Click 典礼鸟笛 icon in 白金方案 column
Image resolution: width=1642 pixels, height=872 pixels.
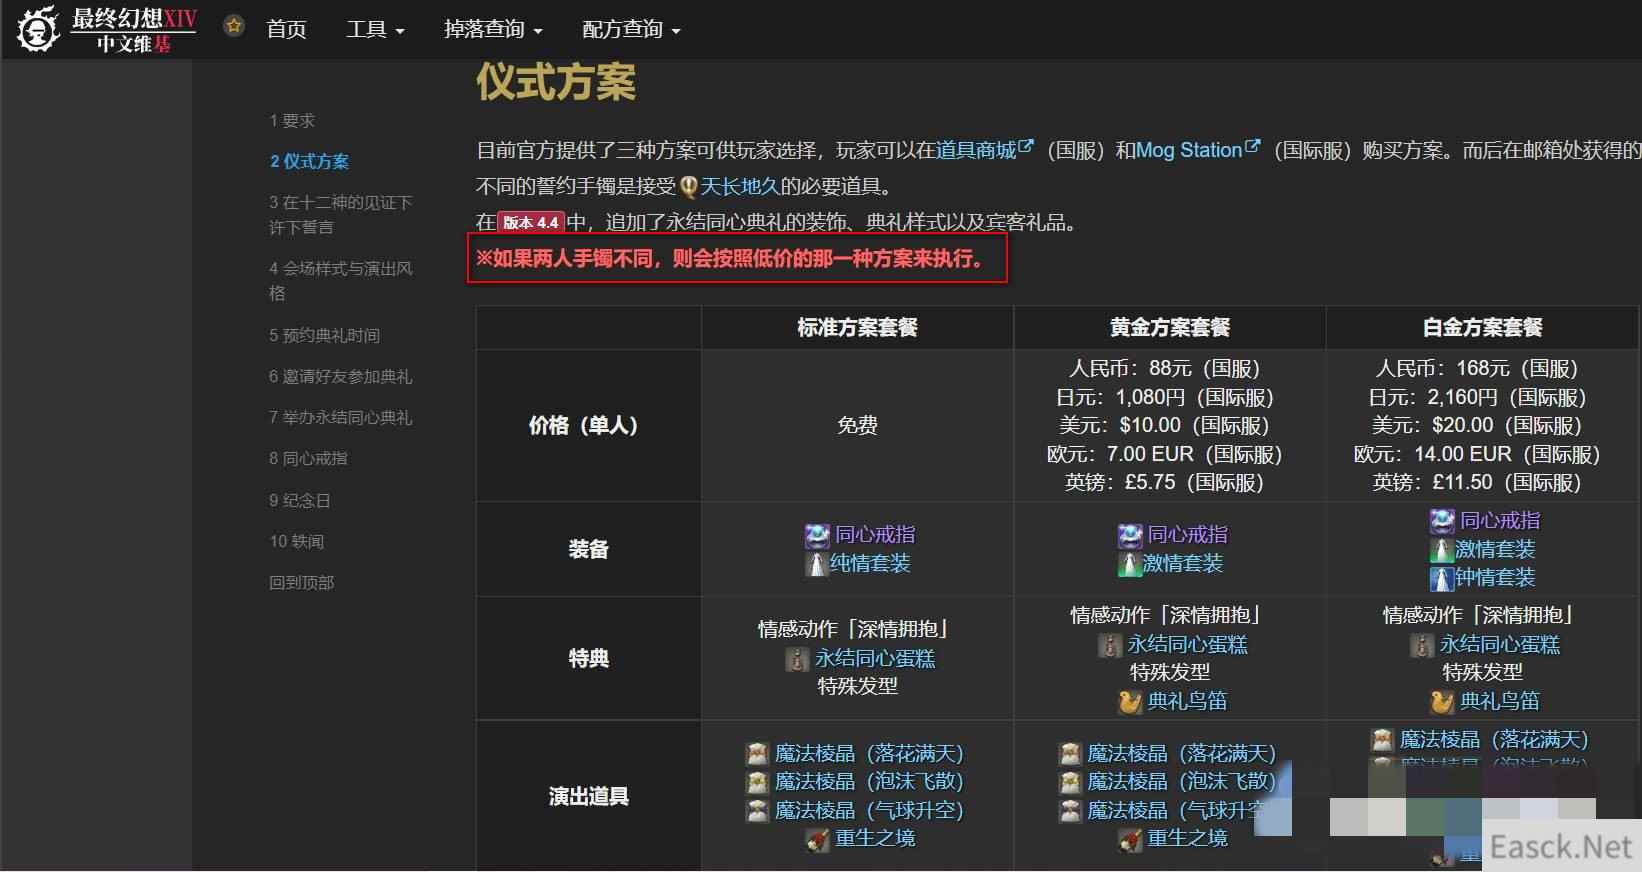point(1442,702)
